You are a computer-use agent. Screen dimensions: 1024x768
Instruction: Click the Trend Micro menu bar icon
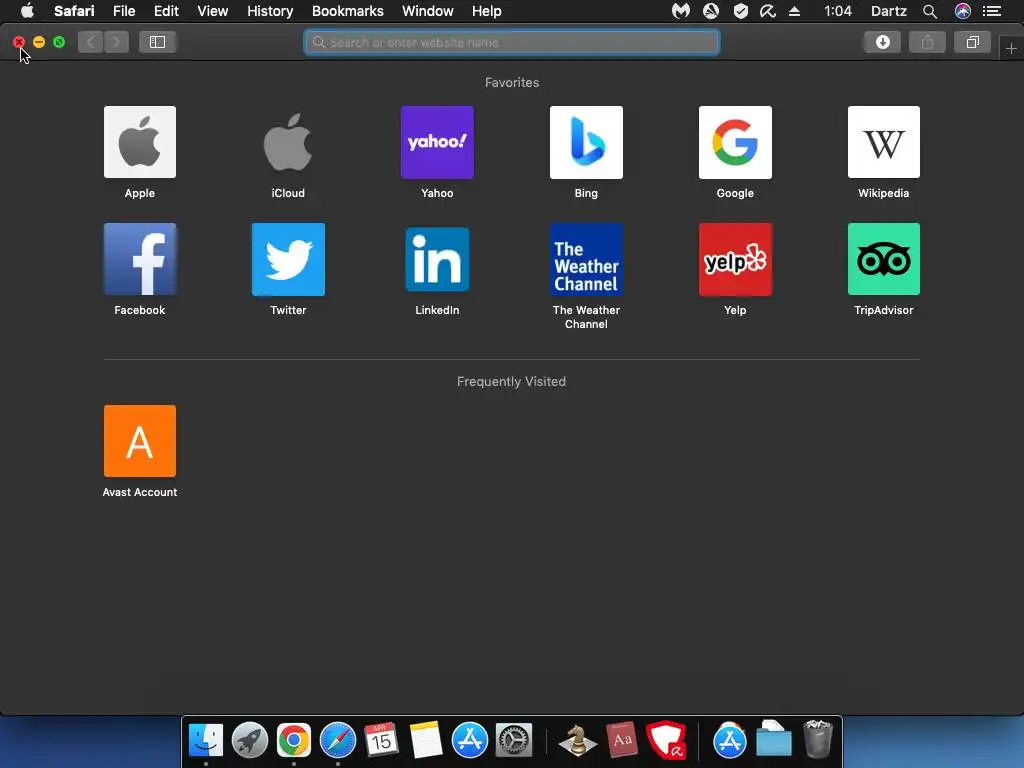767,11
